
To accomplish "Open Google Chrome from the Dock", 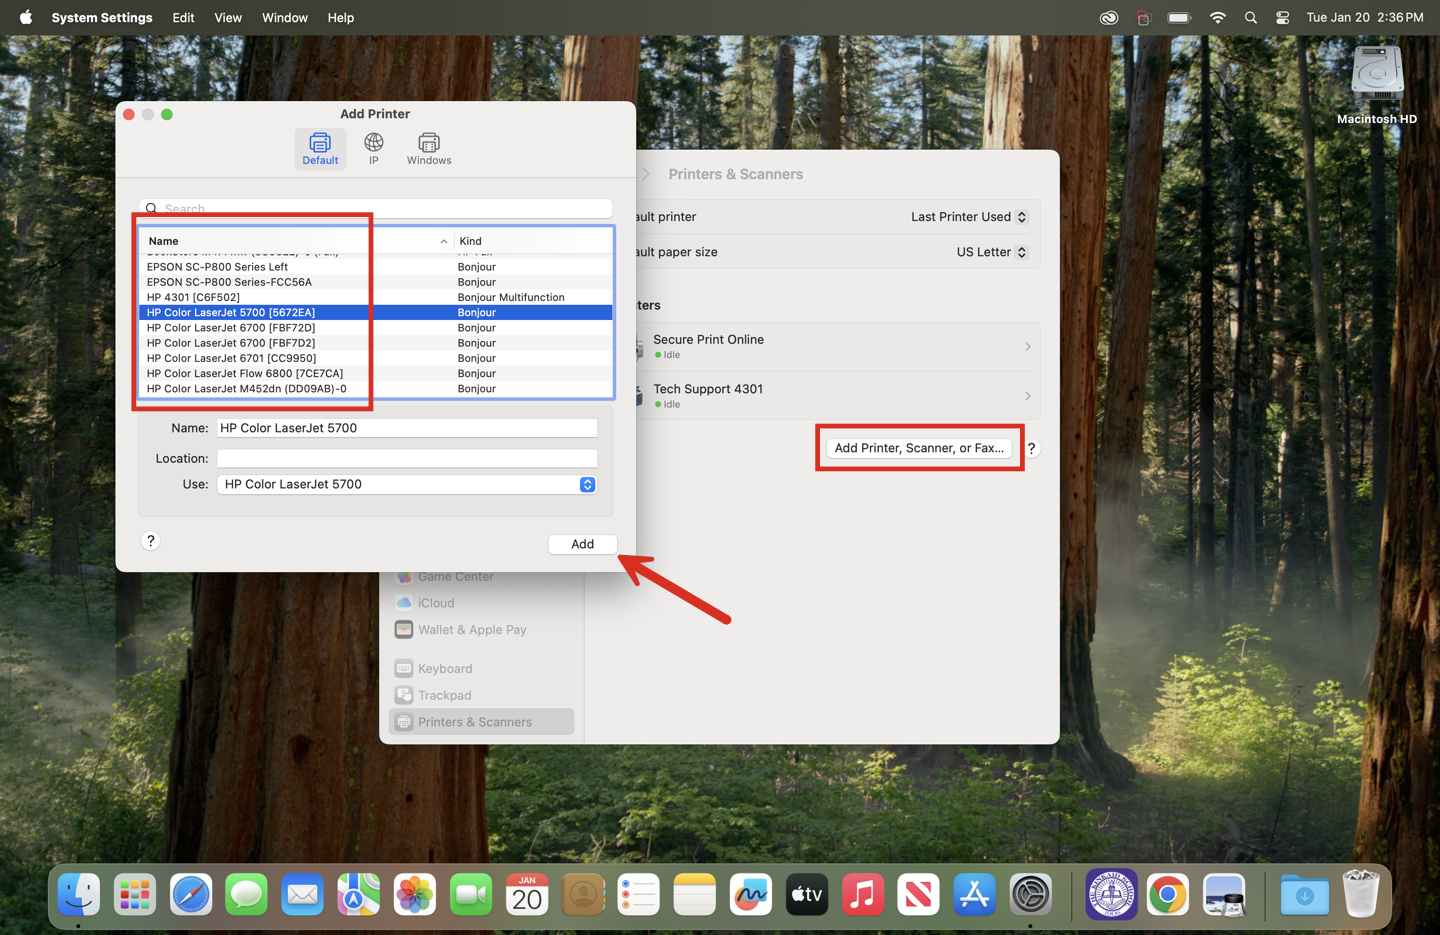I will tap(1168, 894).
